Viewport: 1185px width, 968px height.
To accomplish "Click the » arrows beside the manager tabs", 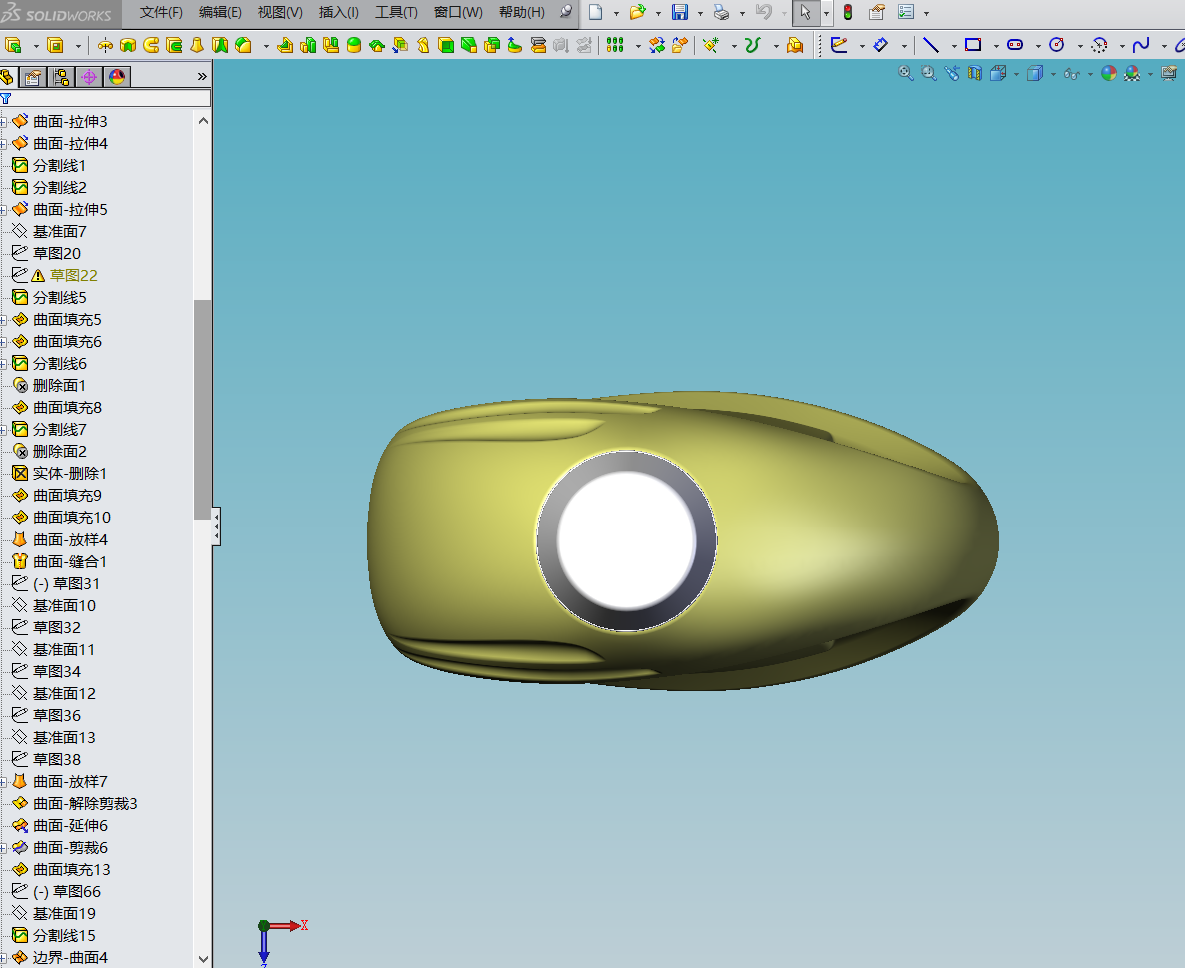I will (202, 76).
